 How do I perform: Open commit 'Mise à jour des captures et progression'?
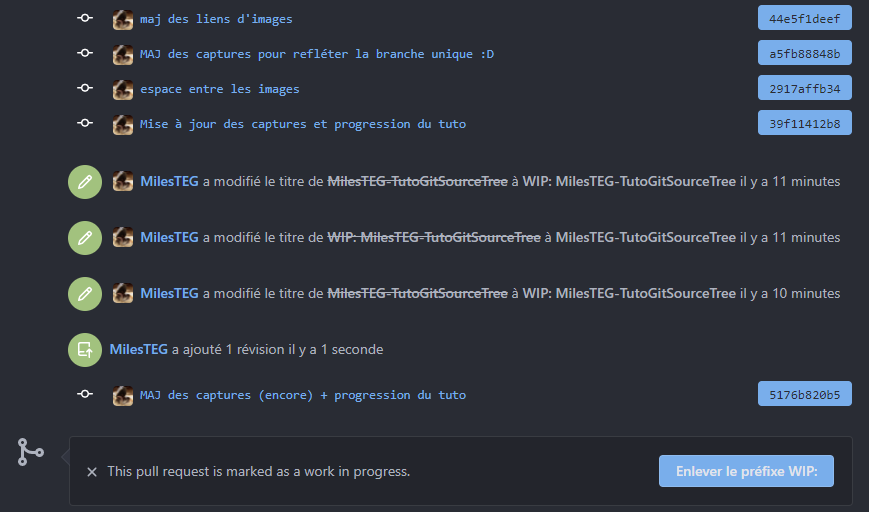click(x=303, y=124)
